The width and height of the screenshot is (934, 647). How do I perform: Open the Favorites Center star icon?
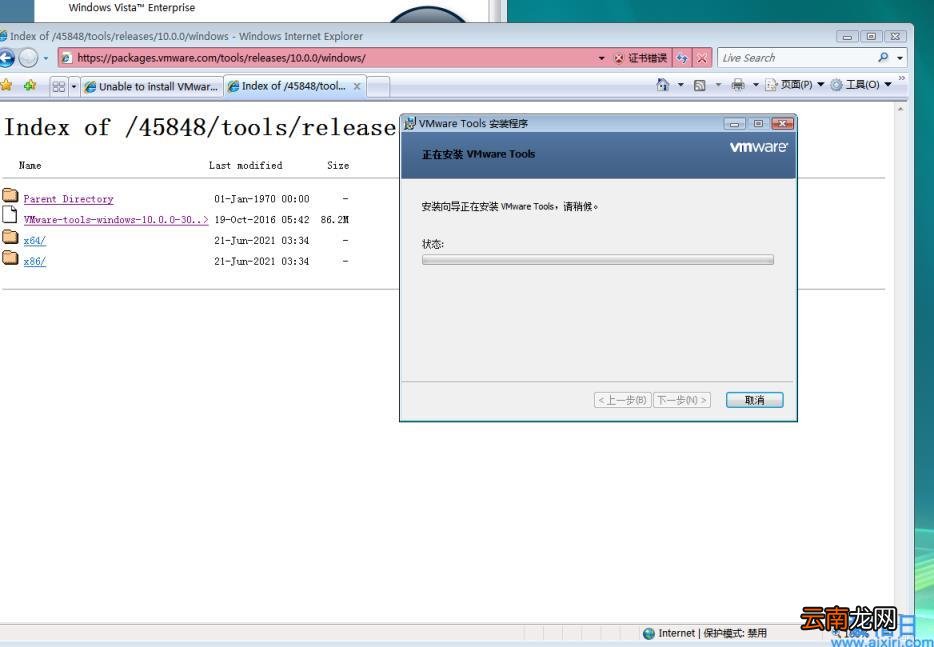tap(7, 85)
